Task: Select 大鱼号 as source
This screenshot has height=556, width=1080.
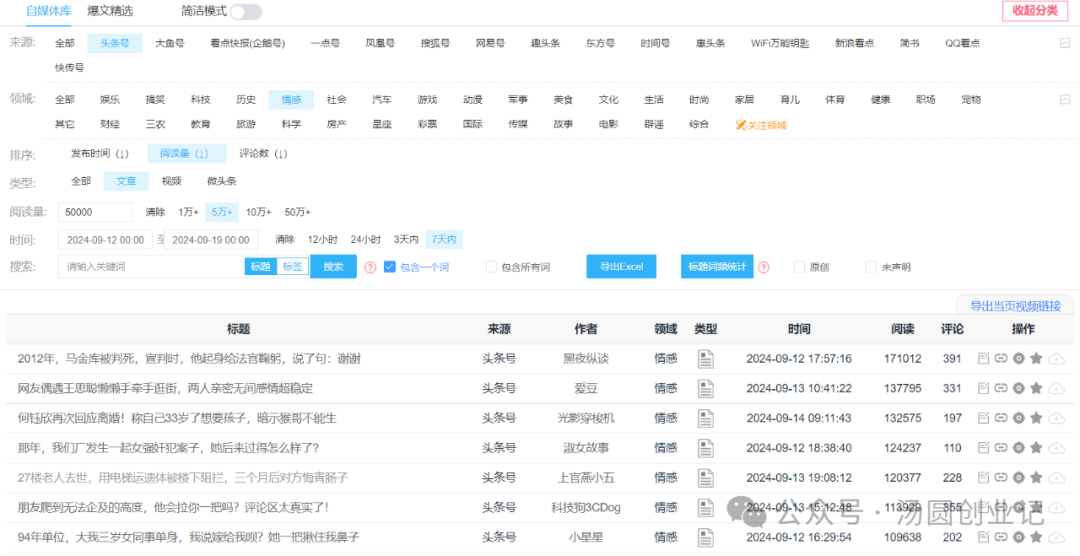Action: click(x=169, y=43)
